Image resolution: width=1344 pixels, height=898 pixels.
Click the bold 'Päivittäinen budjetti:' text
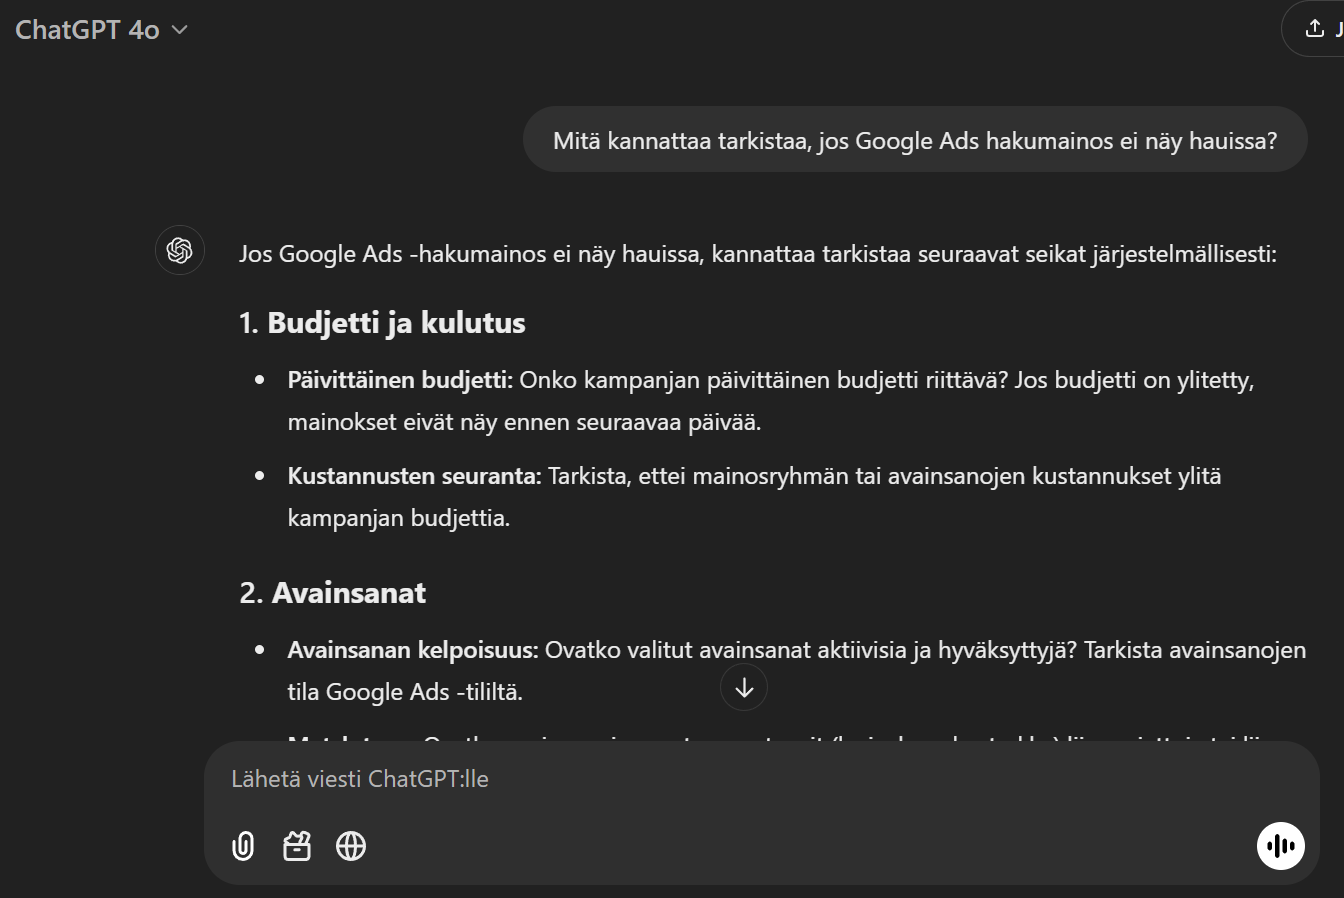[400, 380]
